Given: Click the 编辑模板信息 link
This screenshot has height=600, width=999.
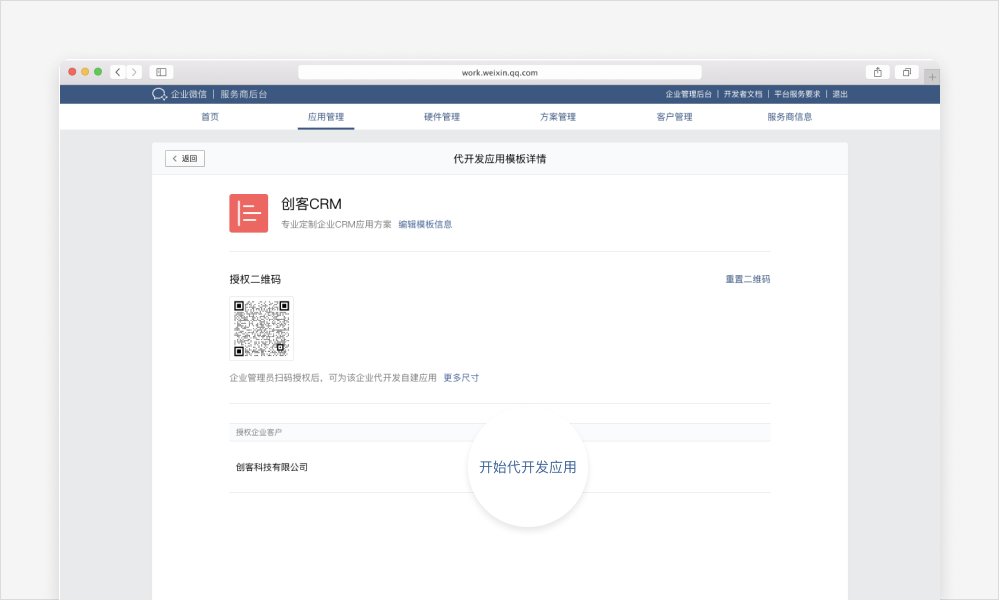Looking at the screenshot, I should [425, 224].
